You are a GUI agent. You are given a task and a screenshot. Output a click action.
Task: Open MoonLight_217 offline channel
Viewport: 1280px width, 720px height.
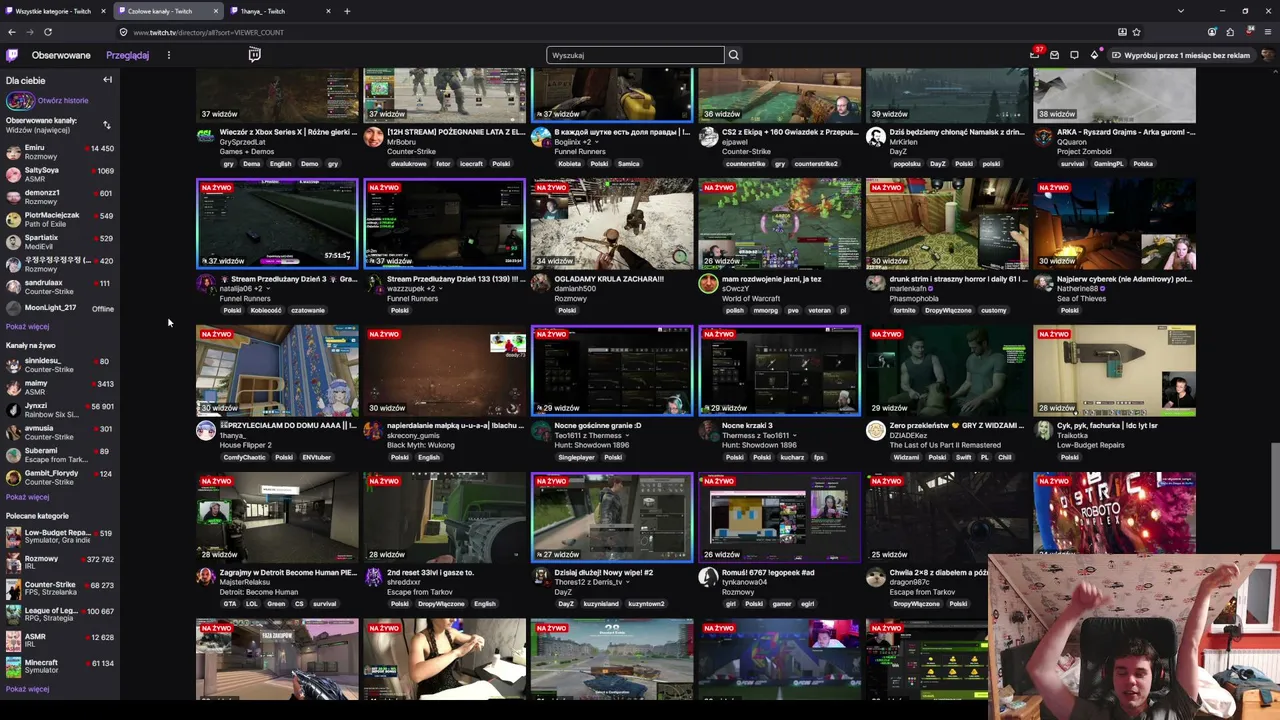coord(60,308)
